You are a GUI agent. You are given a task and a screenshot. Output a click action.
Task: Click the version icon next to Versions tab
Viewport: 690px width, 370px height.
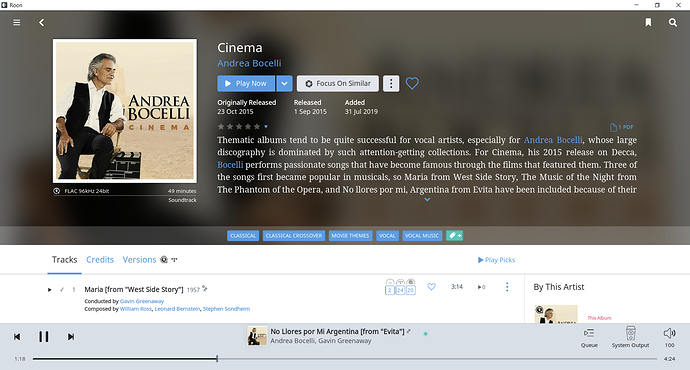tap(164, 260)
